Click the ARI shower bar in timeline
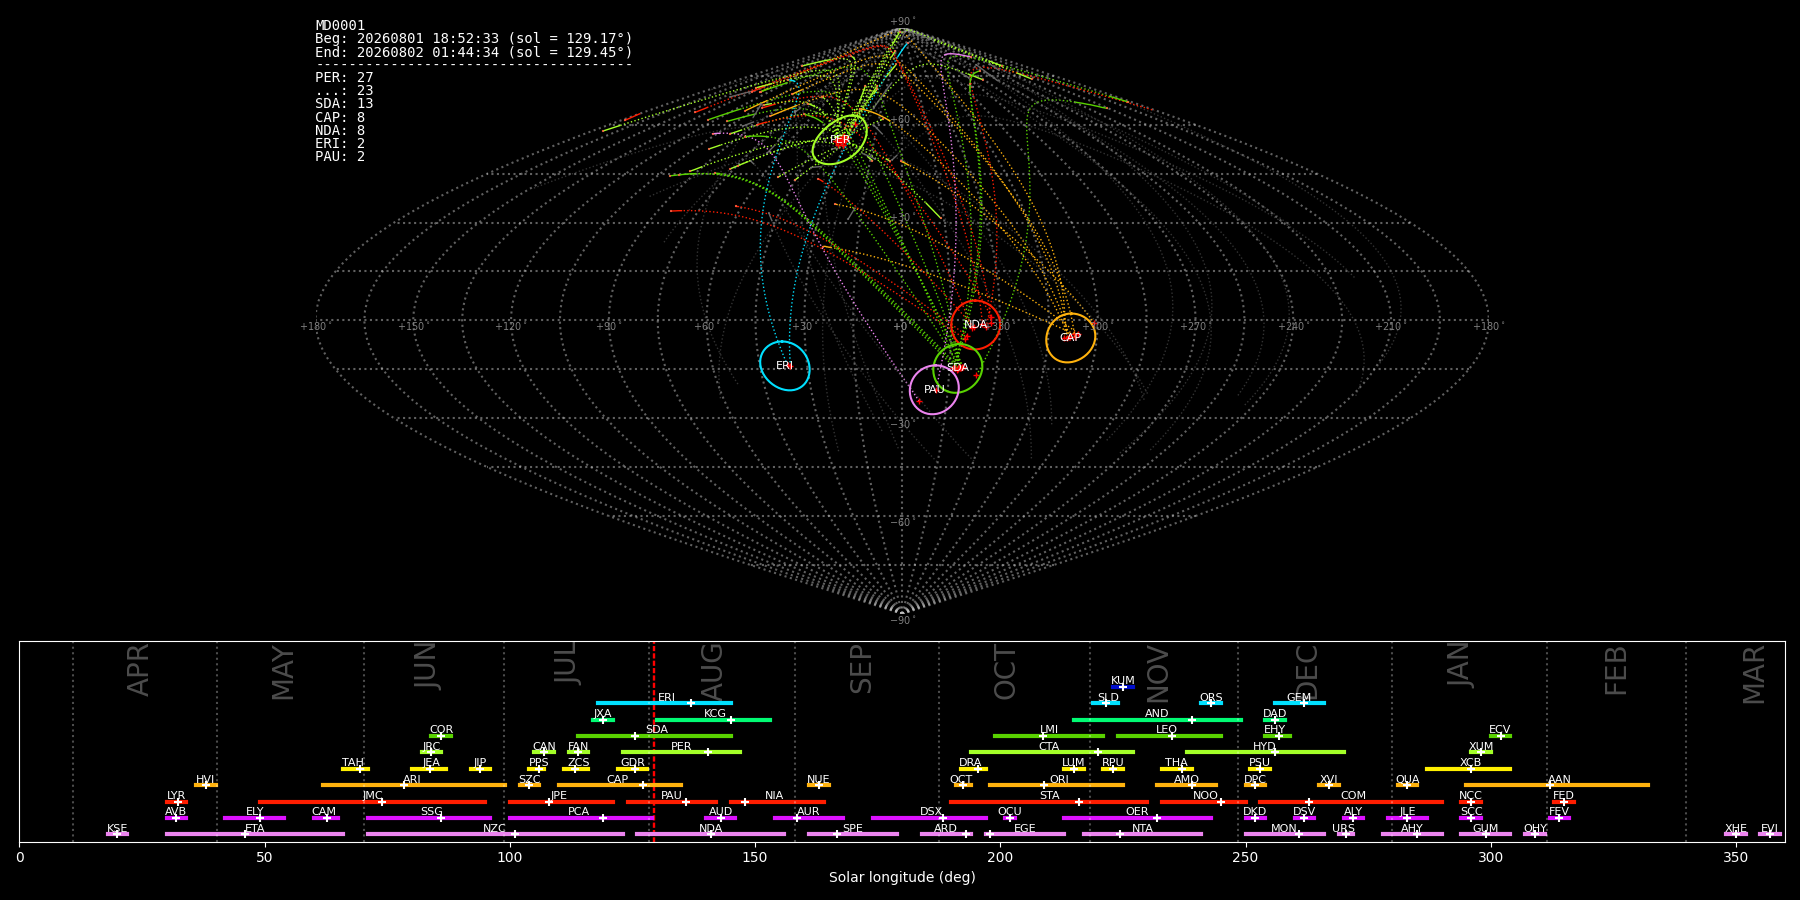Image resolution: width=1800 pixels, height=900 pixels. click(414, 785)
